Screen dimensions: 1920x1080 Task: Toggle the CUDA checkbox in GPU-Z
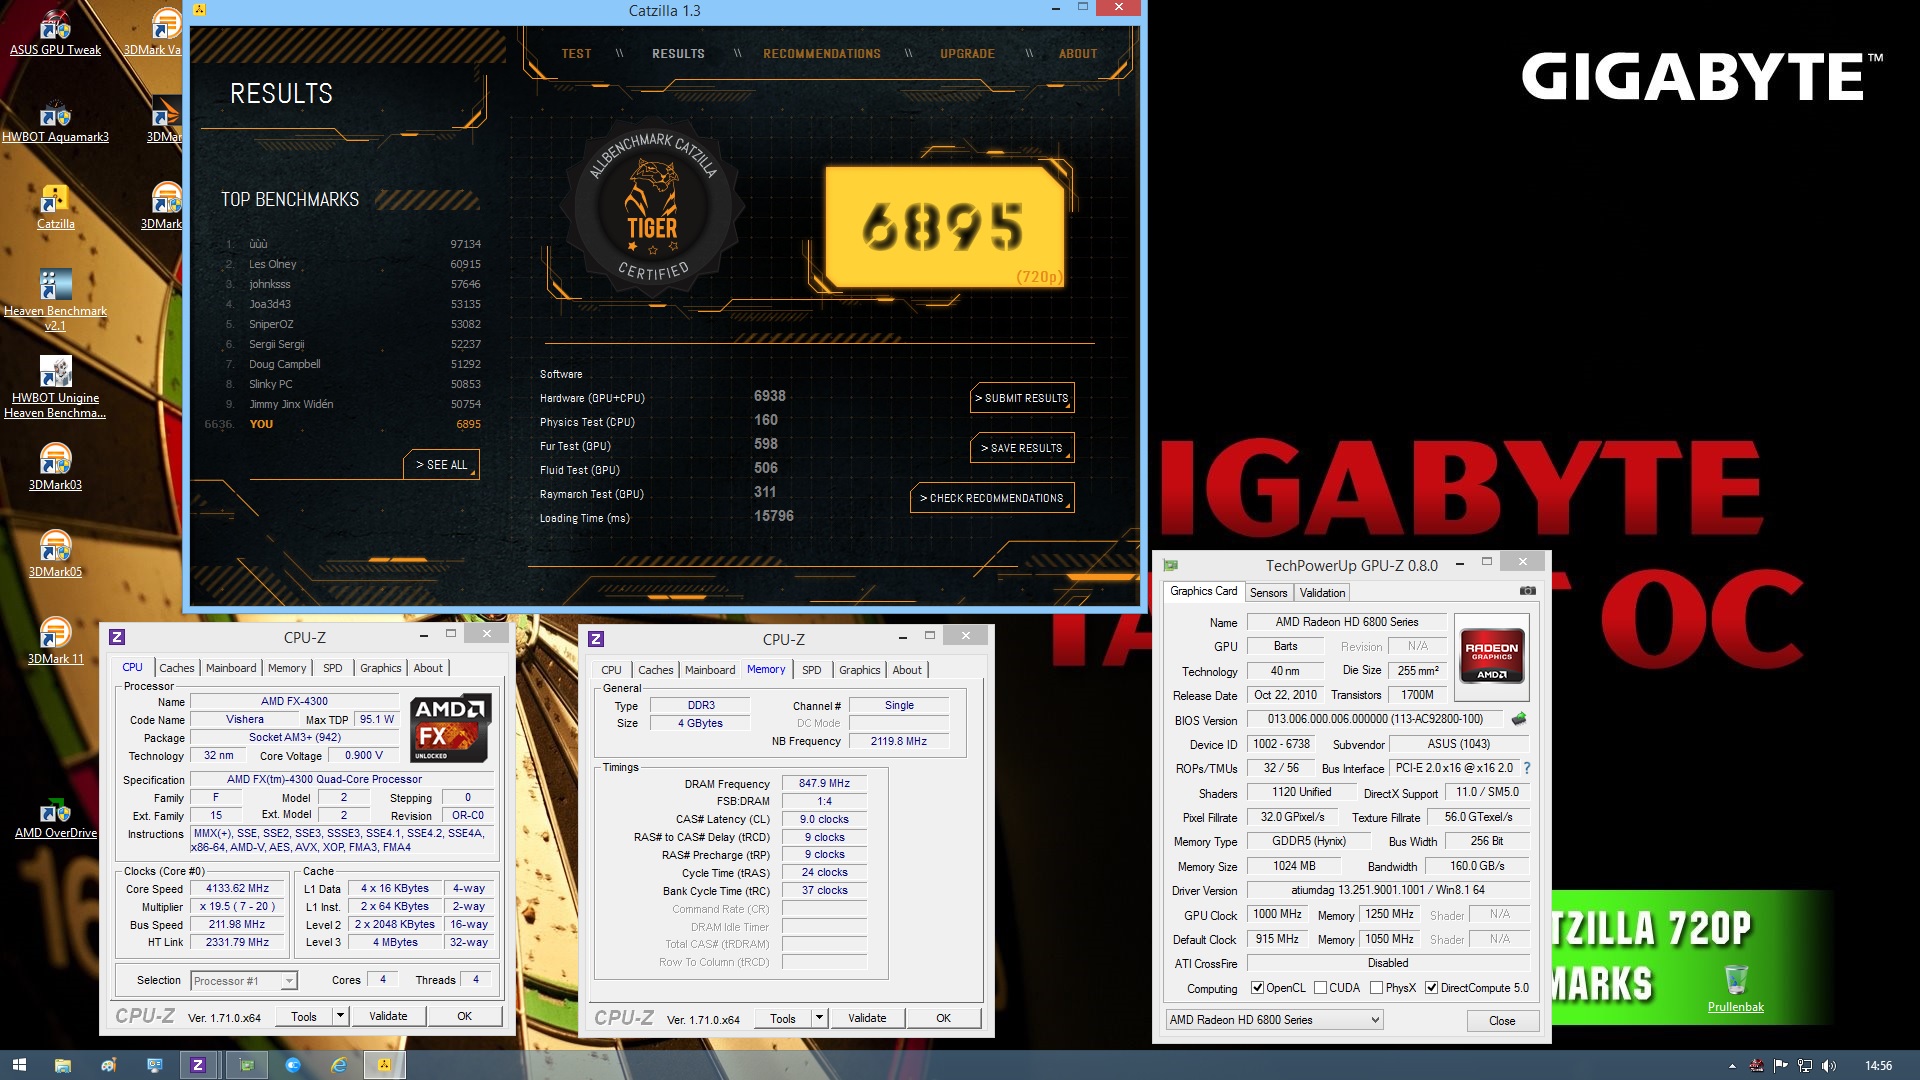coord(1320,988)
